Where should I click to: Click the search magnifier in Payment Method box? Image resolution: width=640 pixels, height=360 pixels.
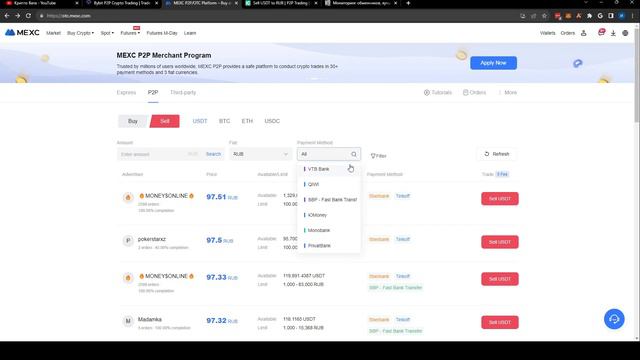[x=354, y=154]
